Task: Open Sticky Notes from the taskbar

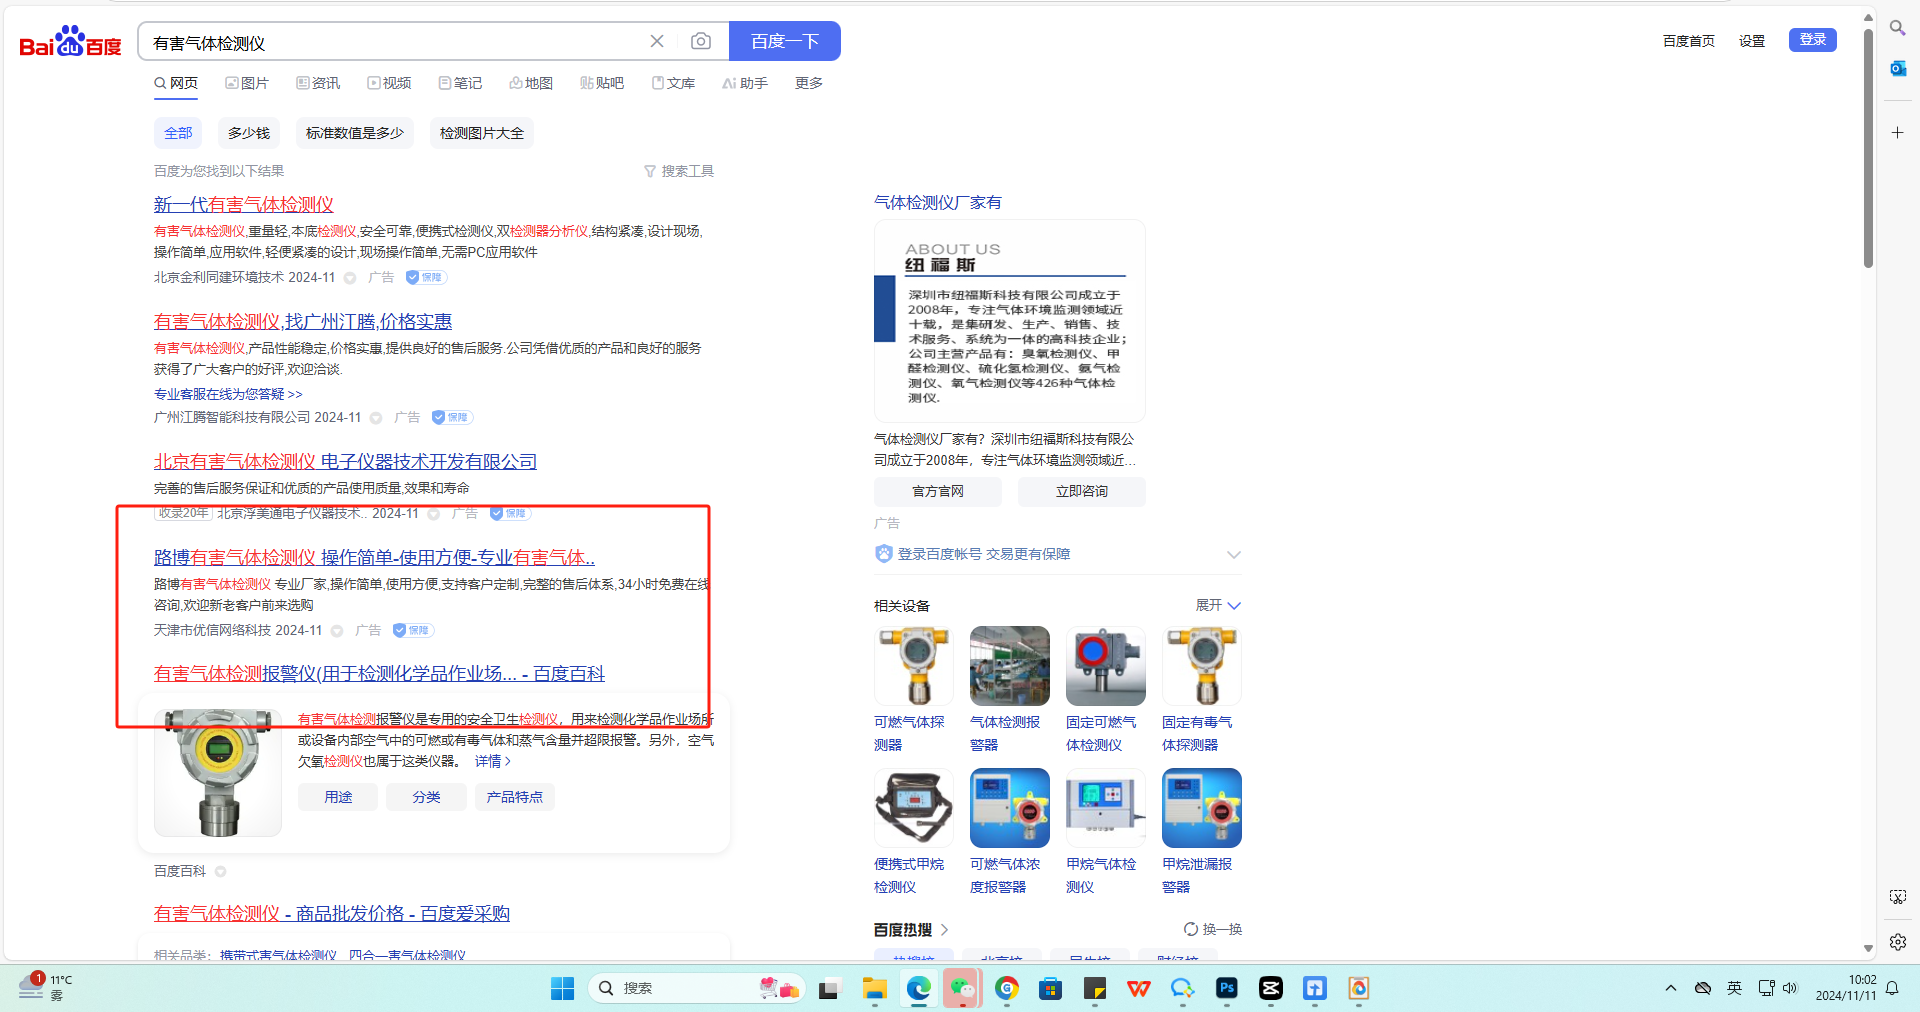Action: pos(1095,989)
